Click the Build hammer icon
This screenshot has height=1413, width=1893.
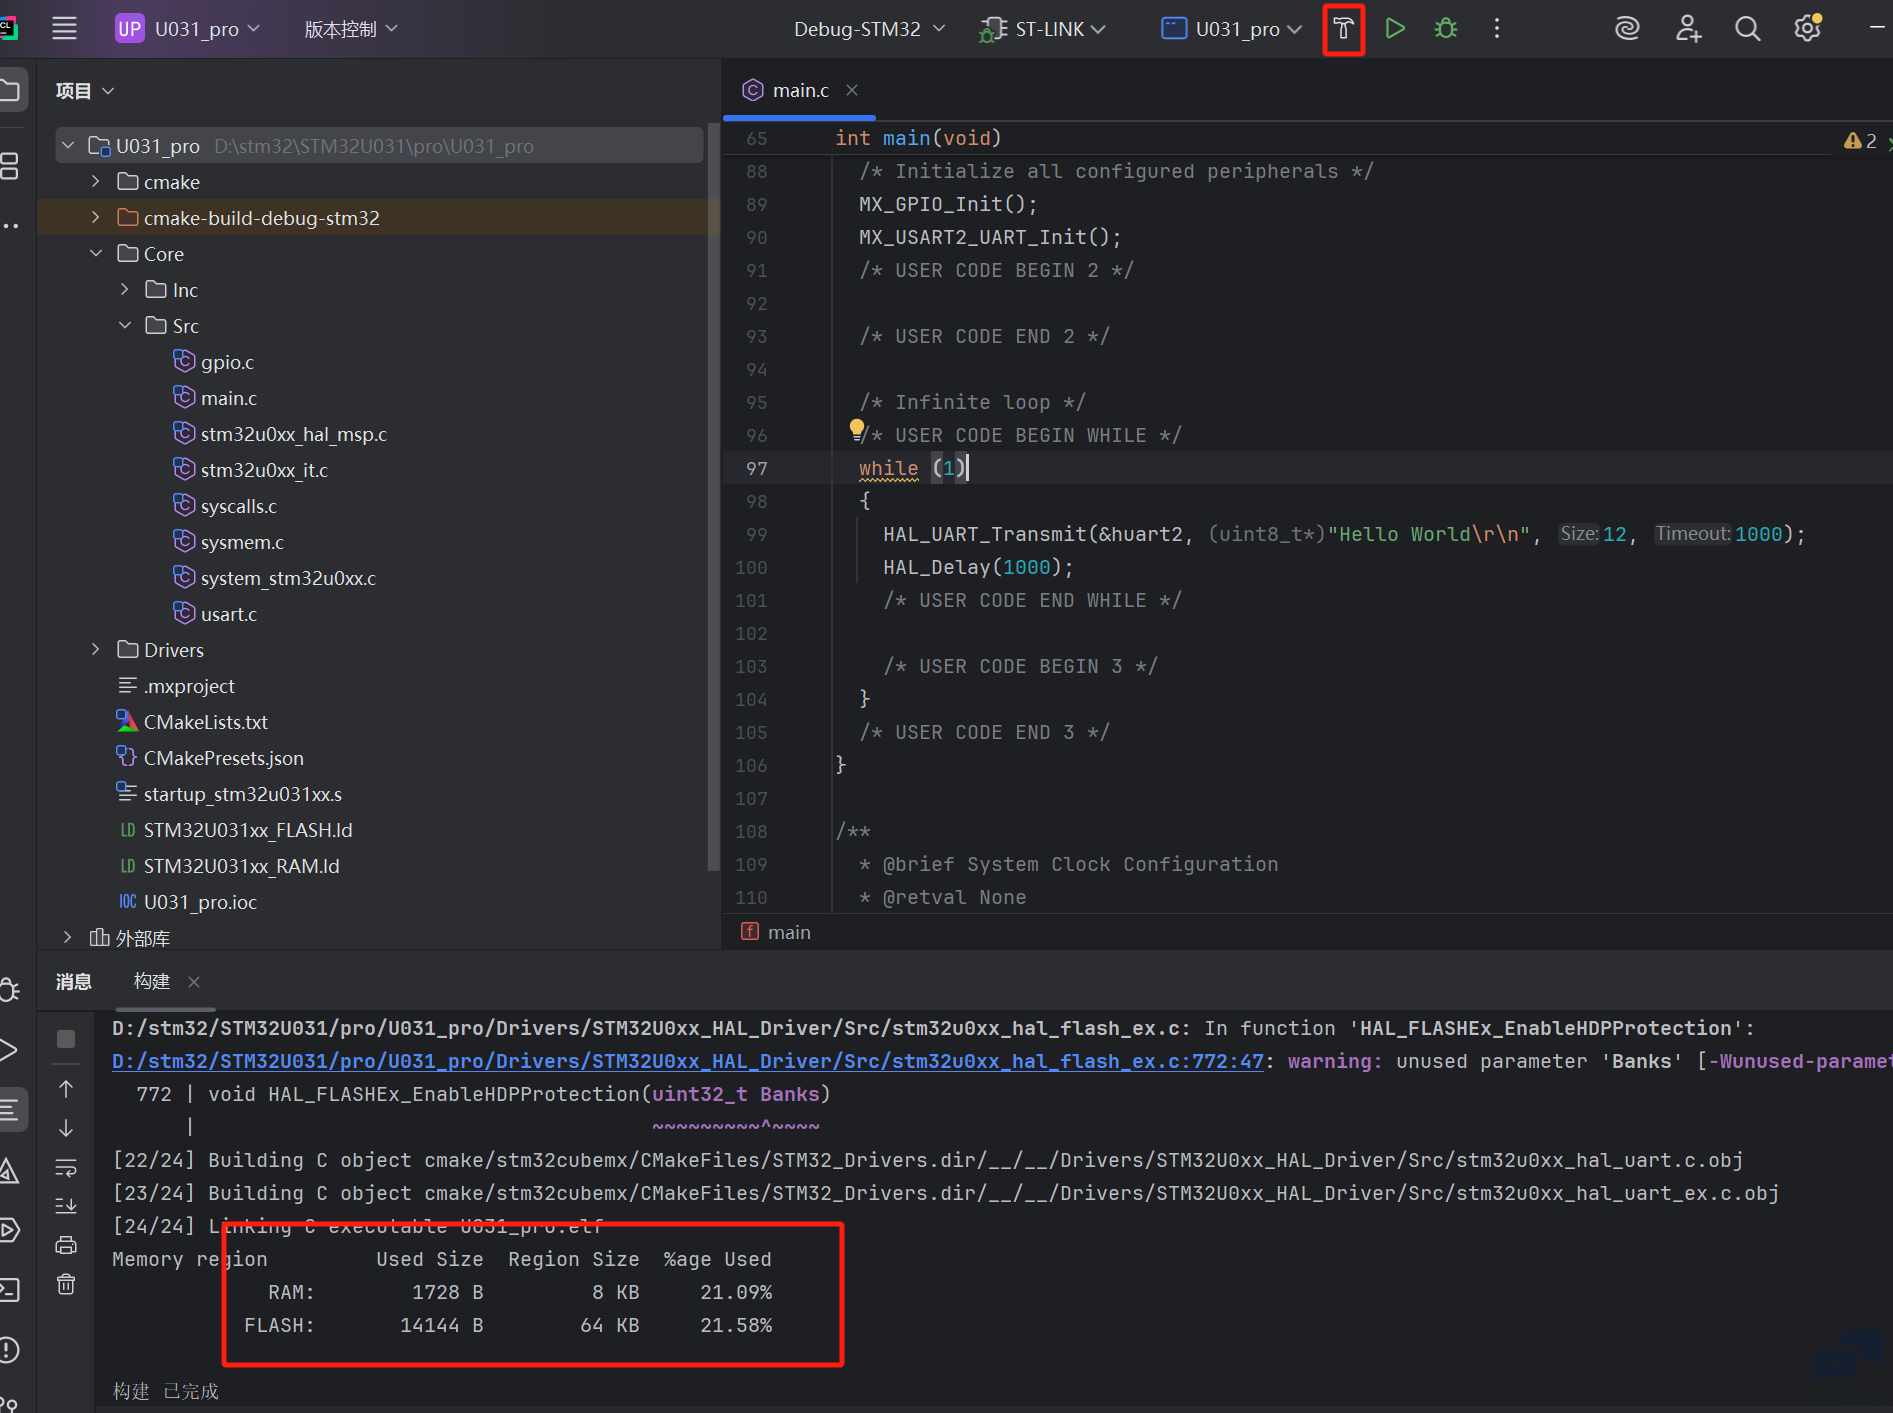(x=1343, y=29)
